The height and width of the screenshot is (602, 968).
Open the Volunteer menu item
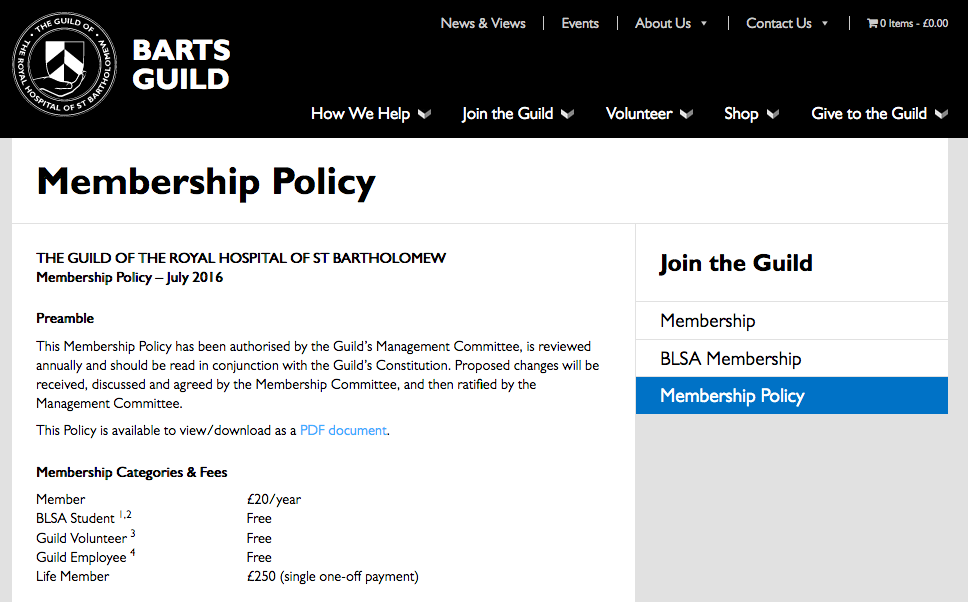click(639, 114)
